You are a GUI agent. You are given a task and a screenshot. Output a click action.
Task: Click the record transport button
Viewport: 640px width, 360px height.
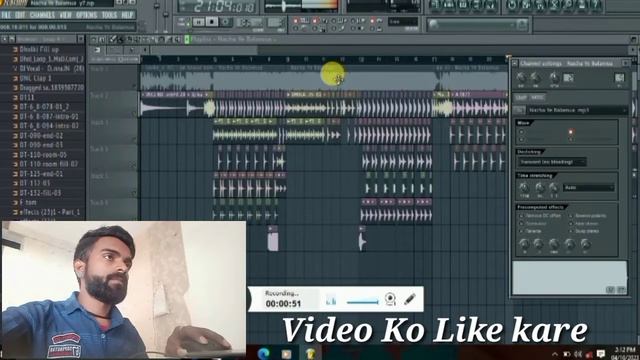tap(225, 22)
